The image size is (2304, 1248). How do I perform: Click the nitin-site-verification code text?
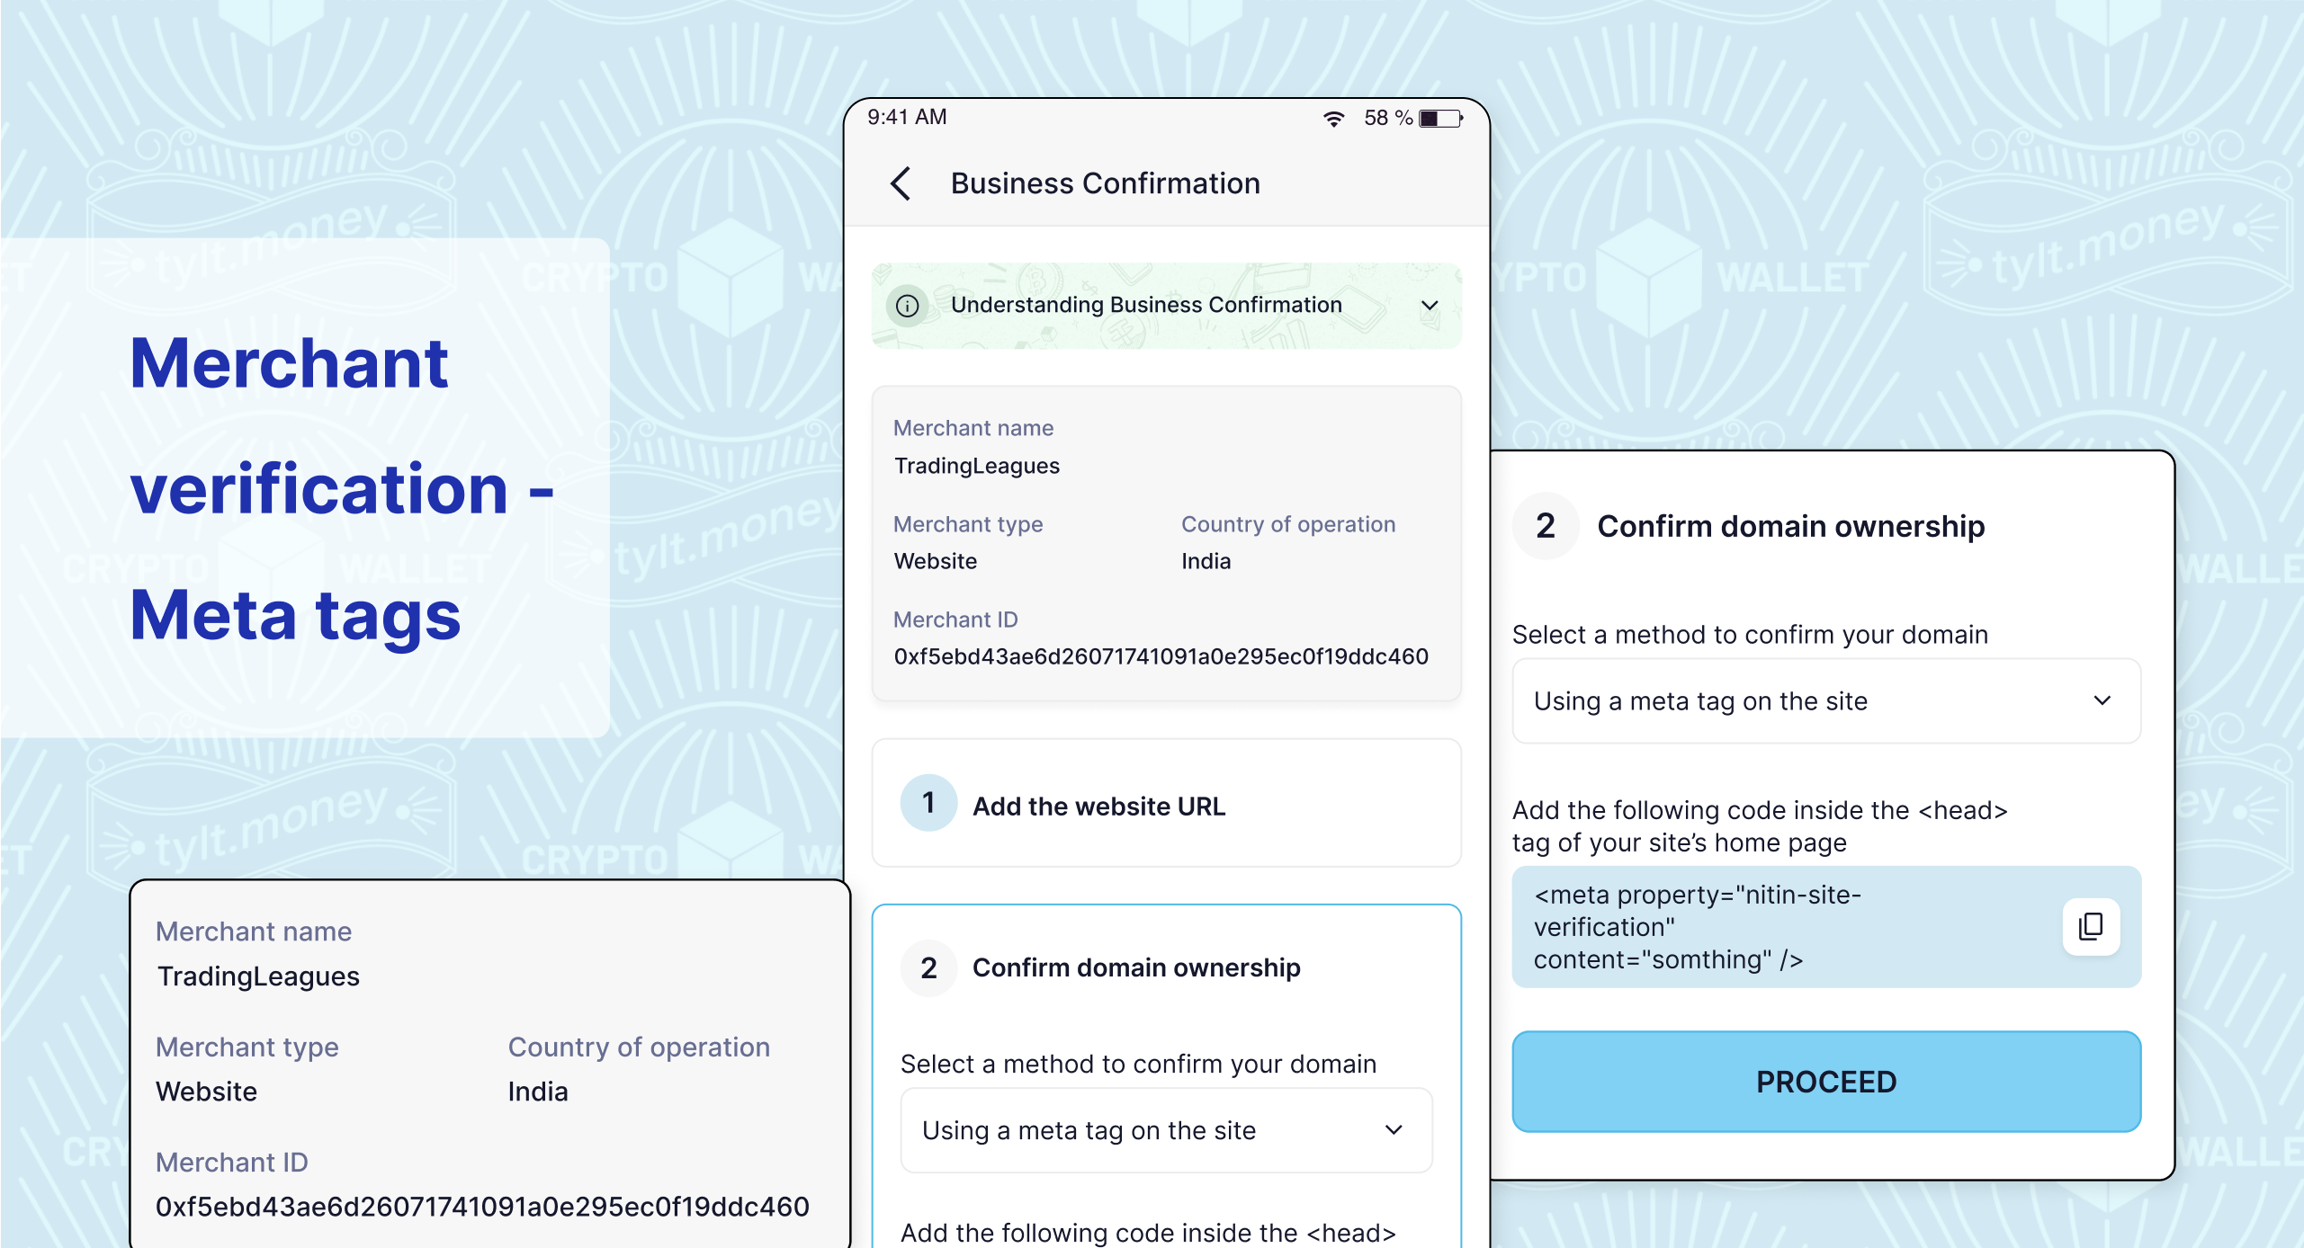(1697, 927)
